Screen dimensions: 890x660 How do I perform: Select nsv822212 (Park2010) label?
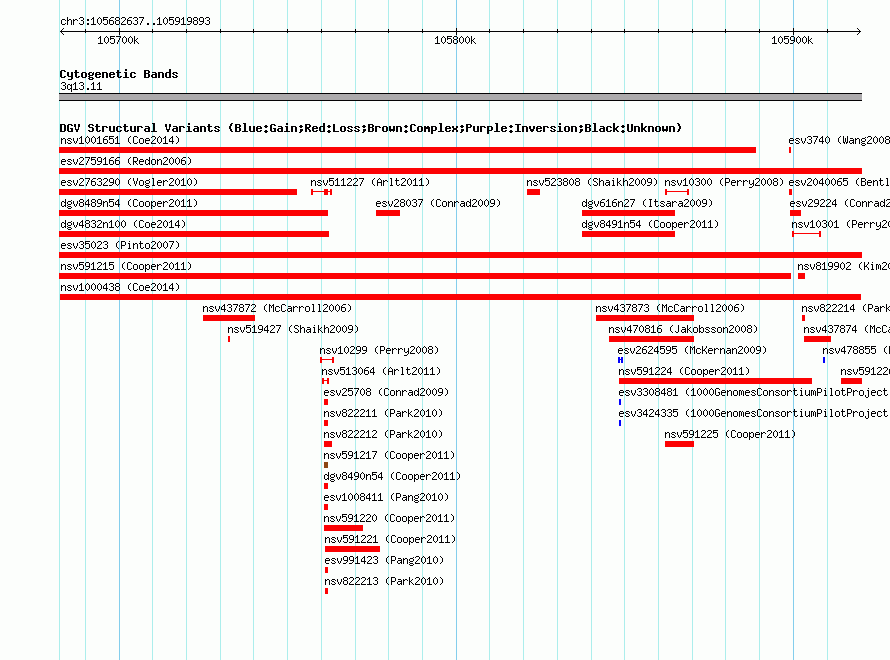383,434
